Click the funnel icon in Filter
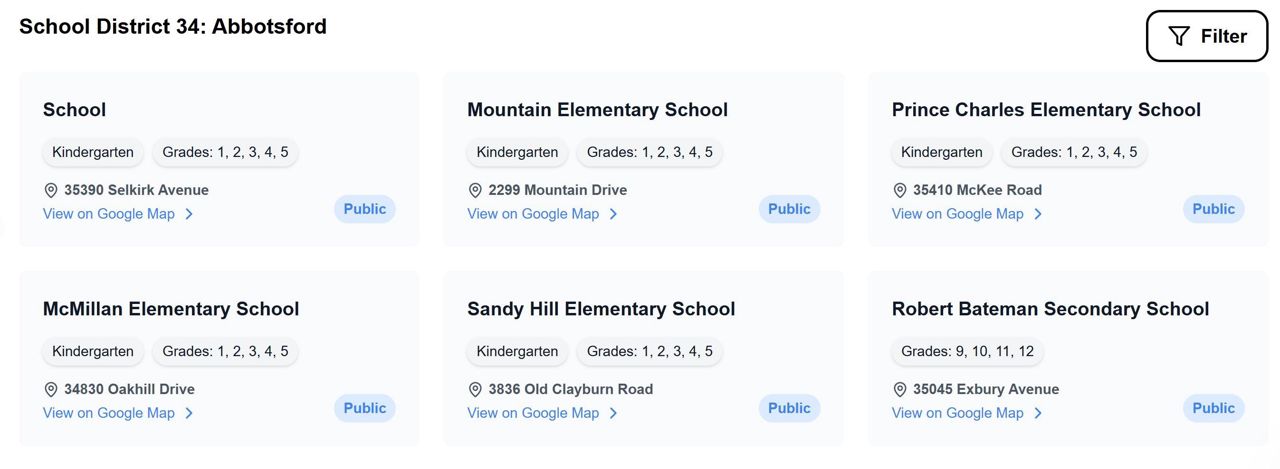This screenshot has height=469, width=1280. click(x=1179, y=36)
